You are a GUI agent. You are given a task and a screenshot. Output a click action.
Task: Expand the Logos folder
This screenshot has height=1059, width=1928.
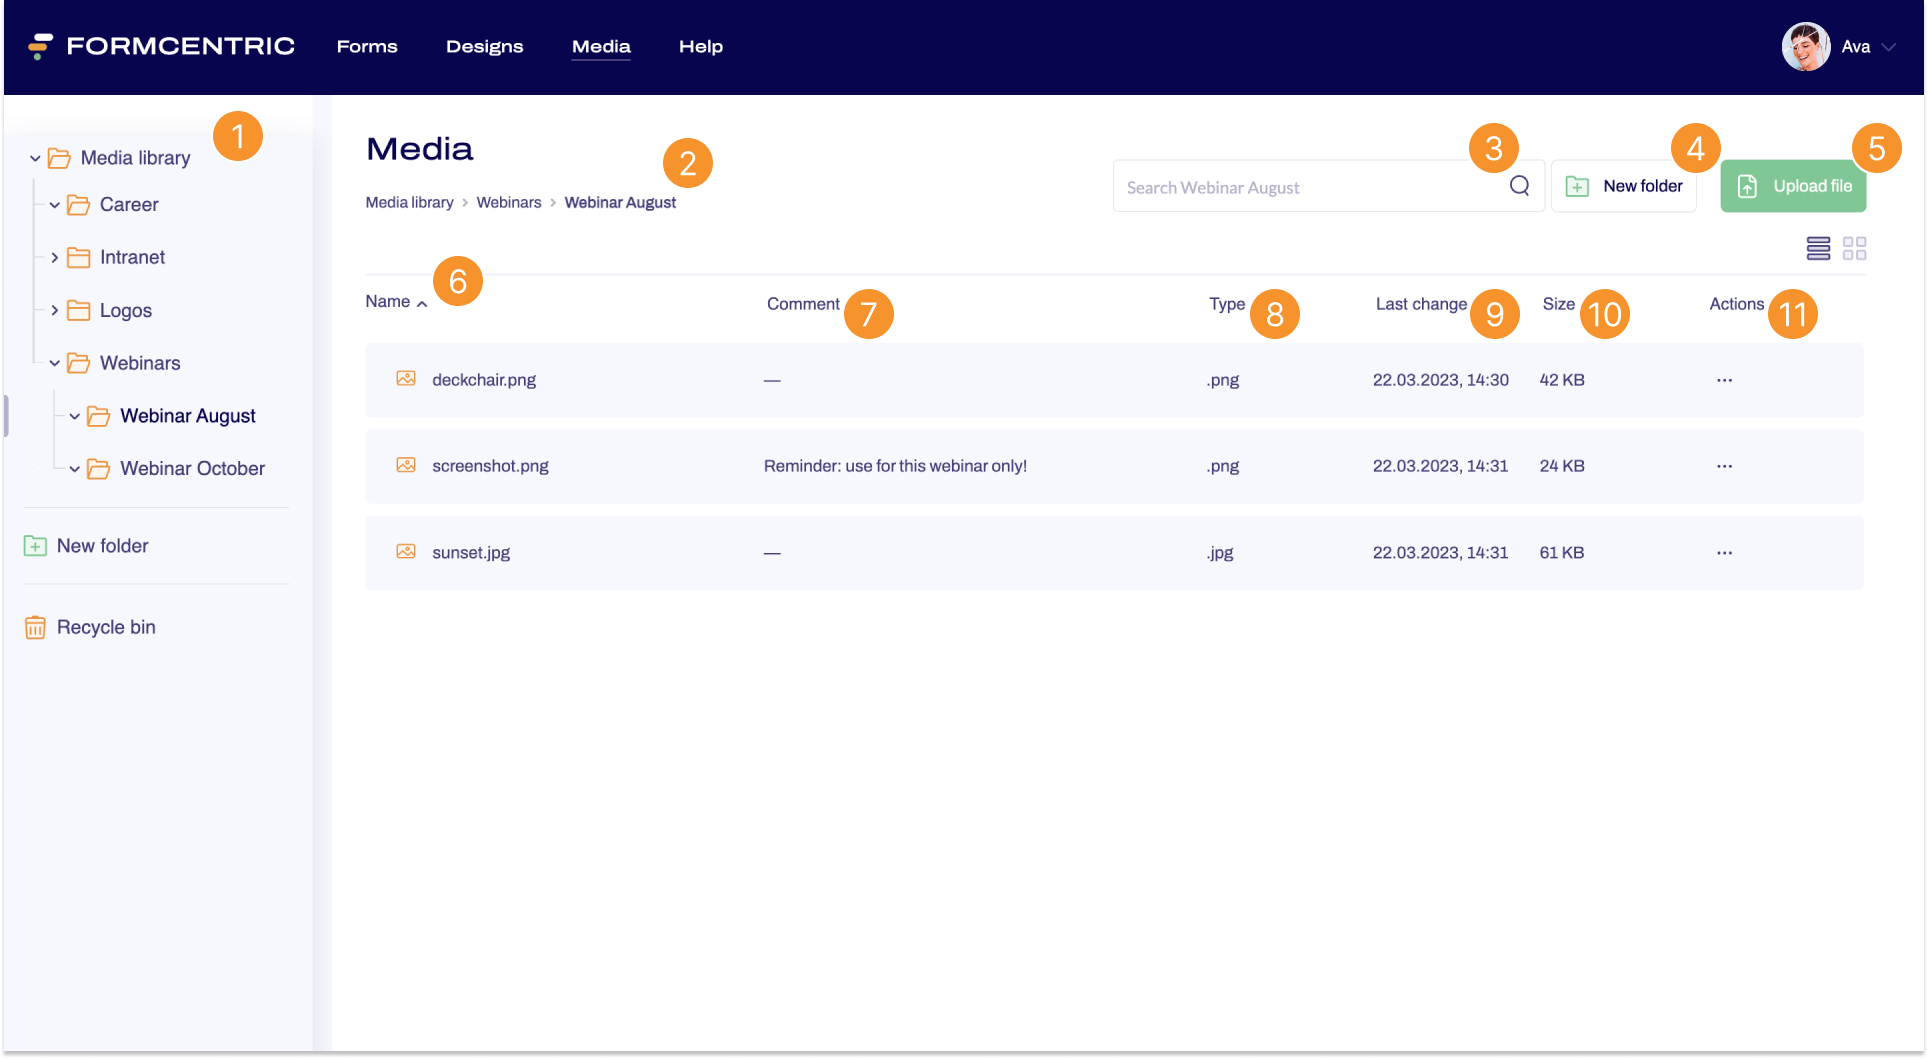55,311
